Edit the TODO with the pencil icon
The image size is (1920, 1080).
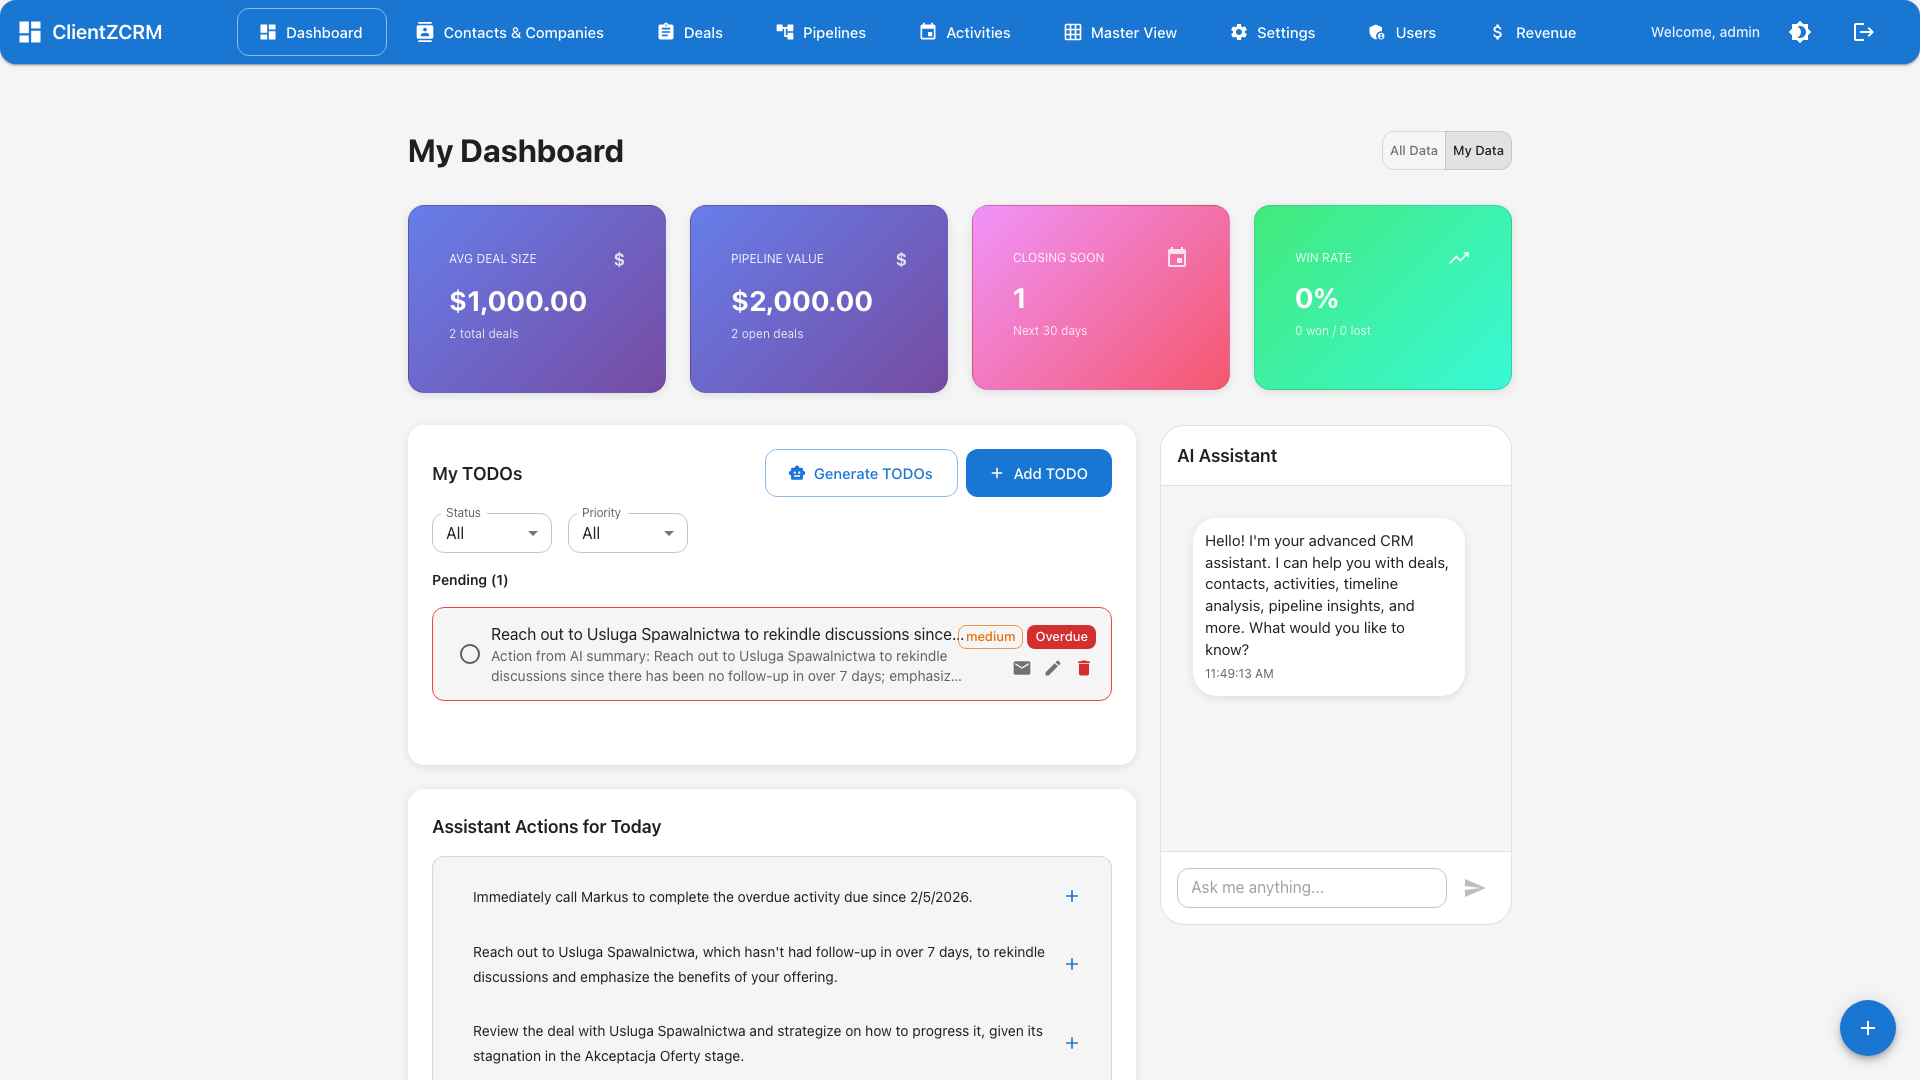[x=1052, y=667]
